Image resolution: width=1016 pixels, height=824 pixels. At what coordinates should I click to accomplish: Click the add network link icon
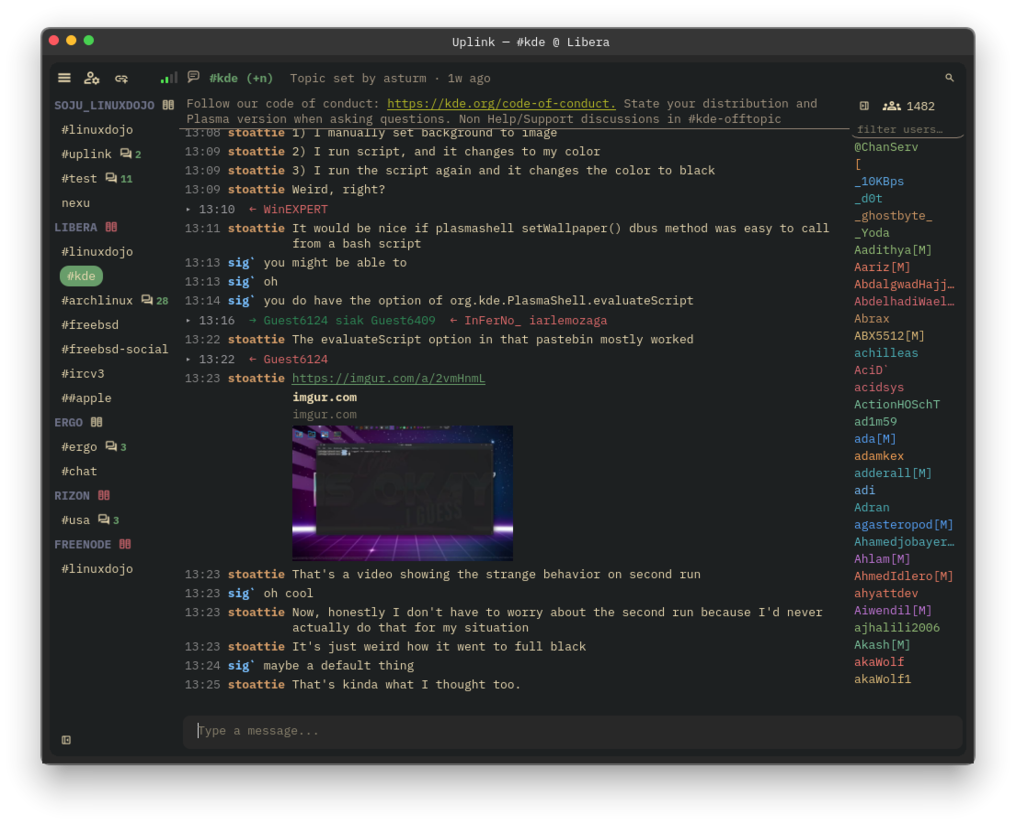(121, 78)
